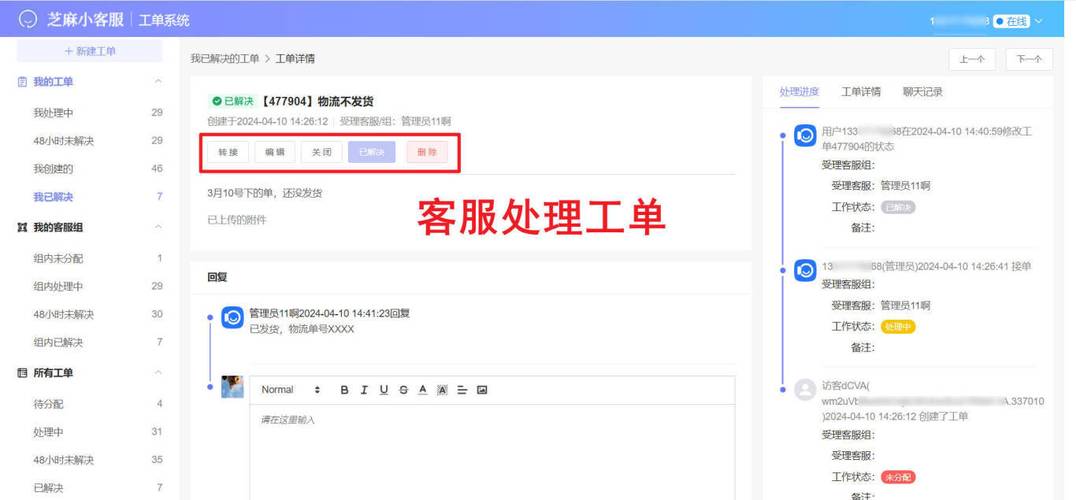This screenshot has width=1076, height=500.
Task: Open the text color picker
Action: (423, 390)
